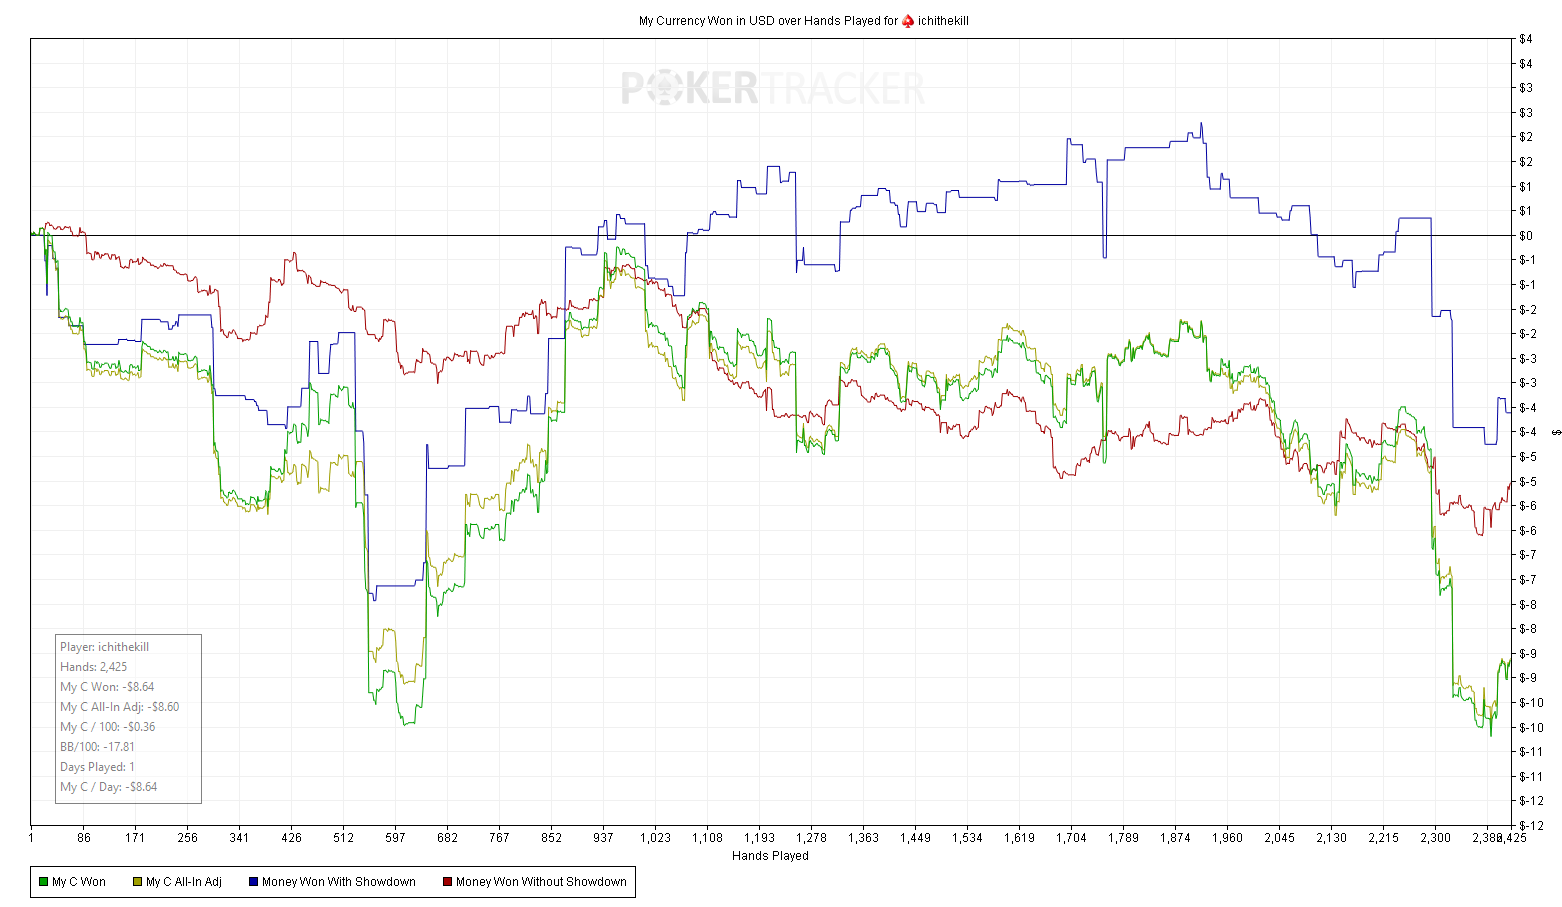Click 'My C Won: -$8.64' stat line
Screen dimensions: 1562x907
pos(107,687)
